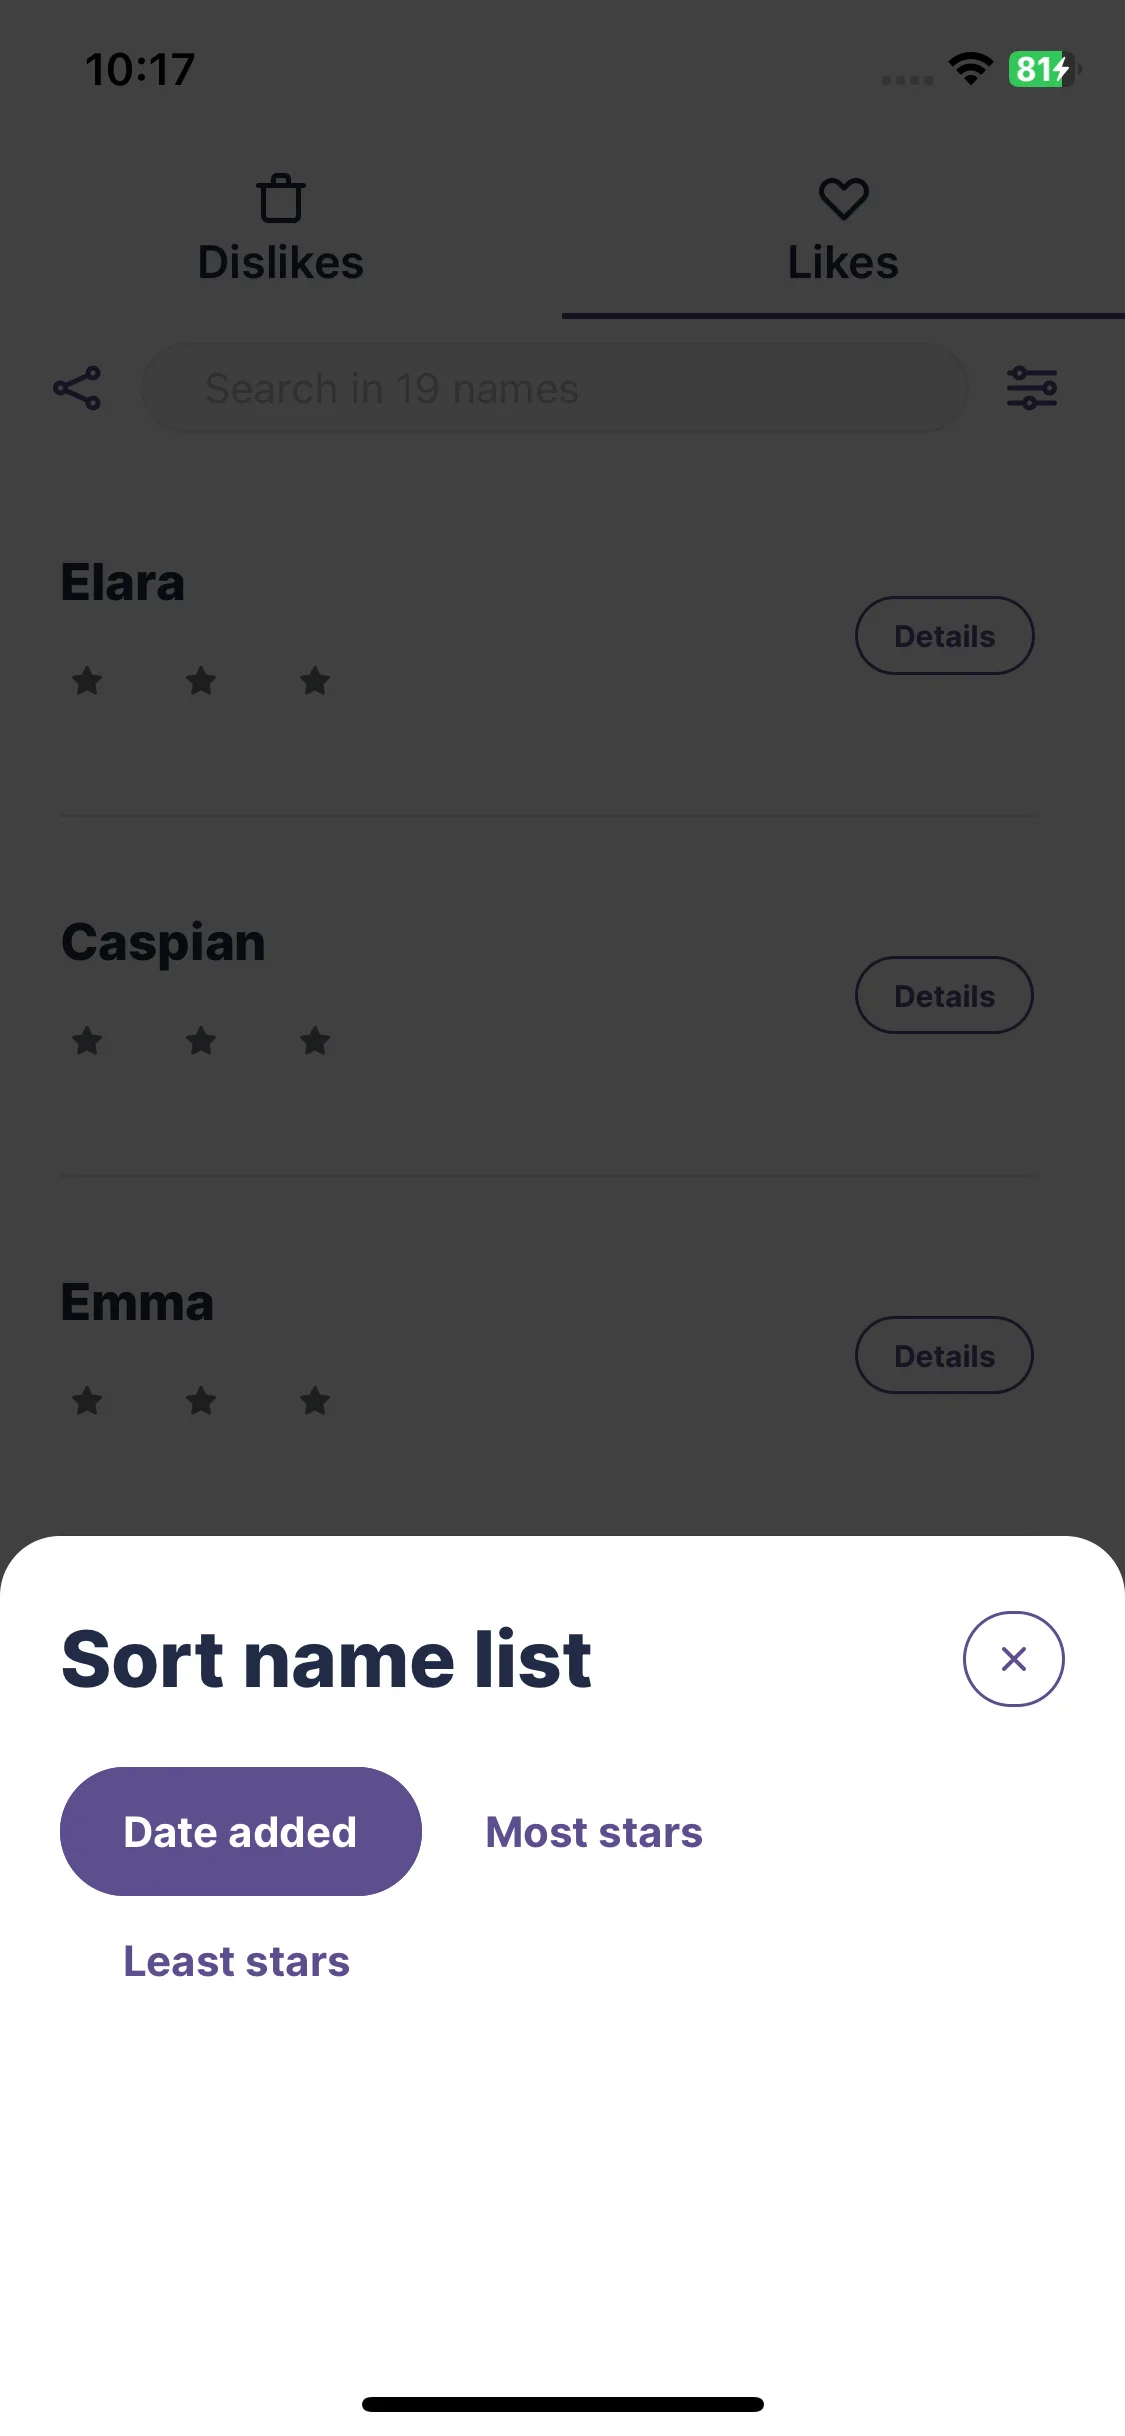
Task: Select Most stars sort option
Action: 594,1832
